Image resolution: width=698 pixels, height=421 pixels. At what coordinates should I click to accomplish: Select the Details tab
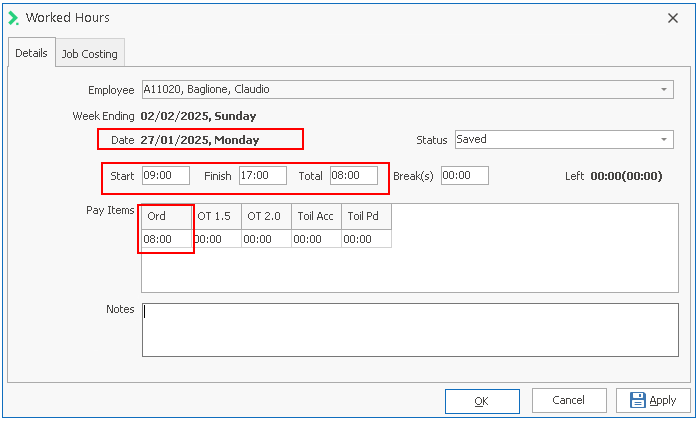click(x=30, y=54)
